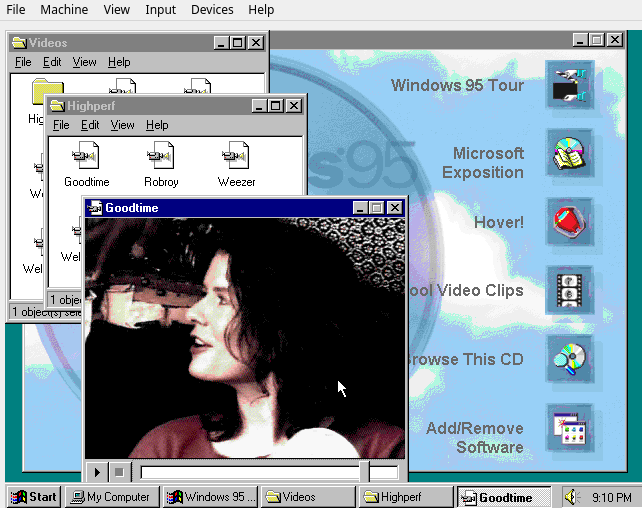Minimize the Windows 95 CD welcome window
Viewport: 642px width, 508px height.
tap(580, 40)
